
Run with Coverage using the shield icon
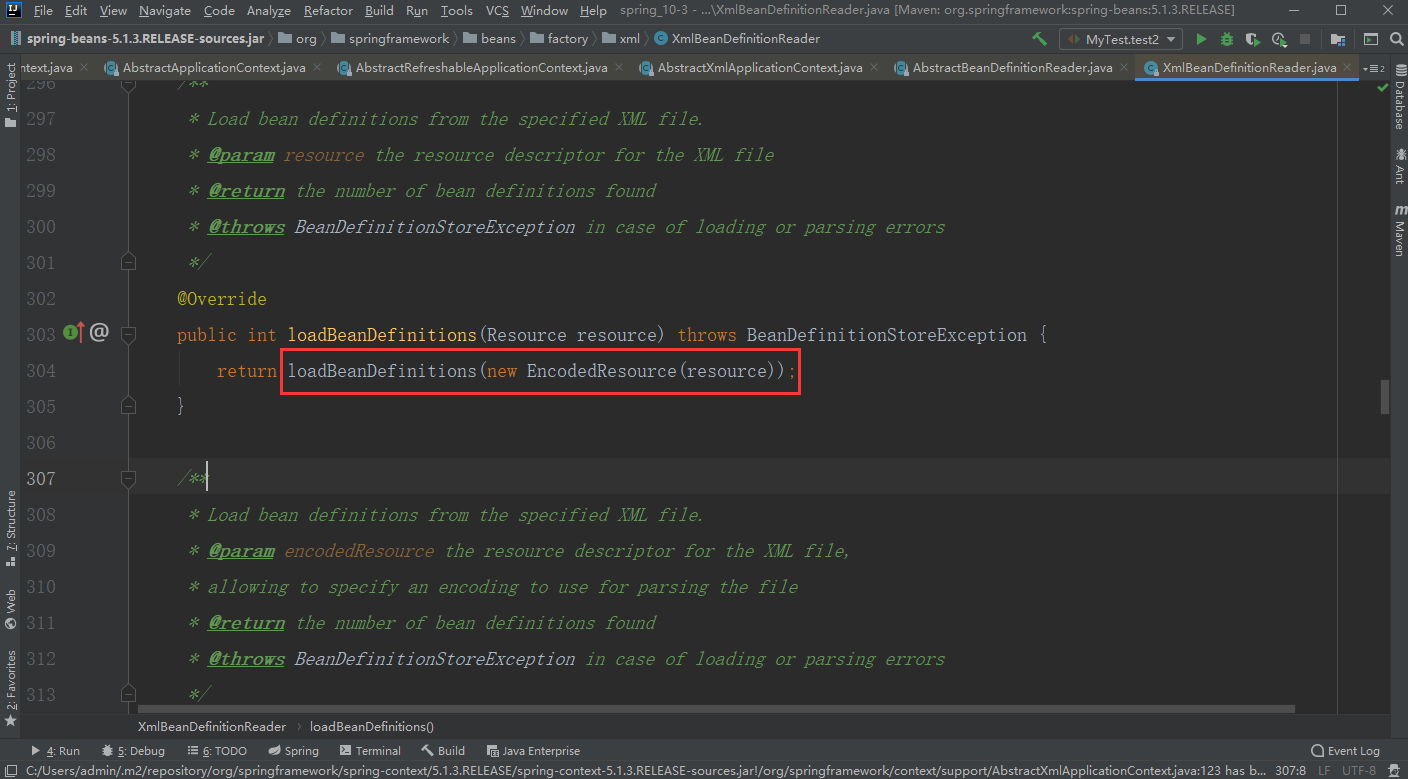pos(1253,39)
